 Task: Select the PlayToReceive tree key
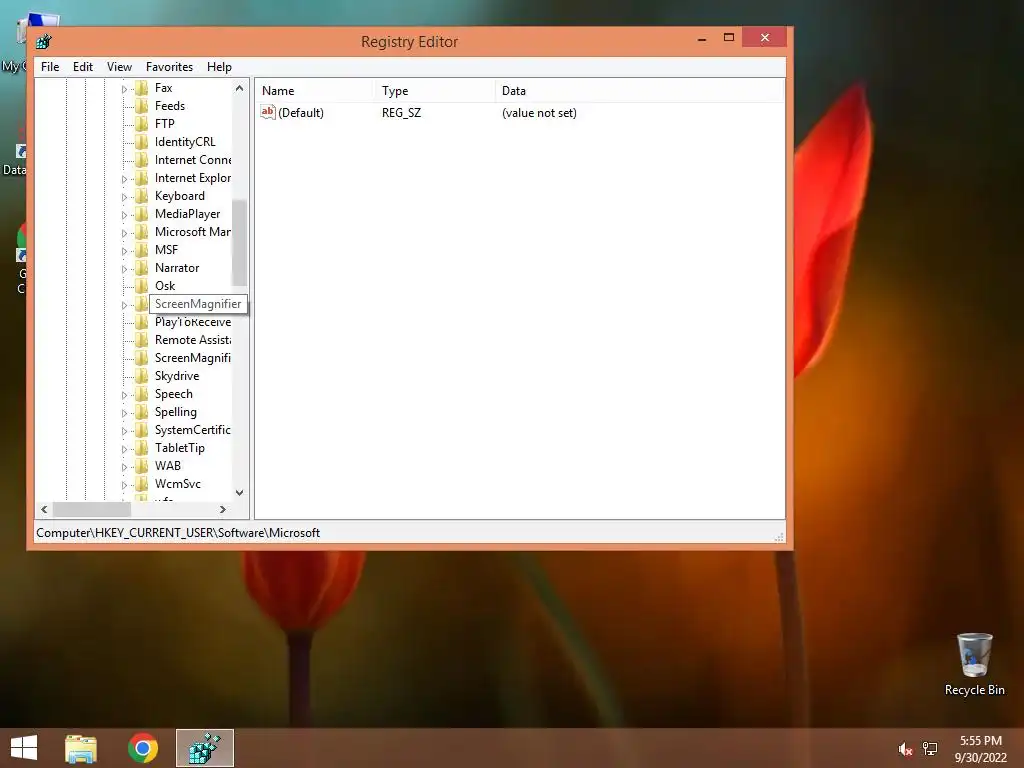[193, 322]
